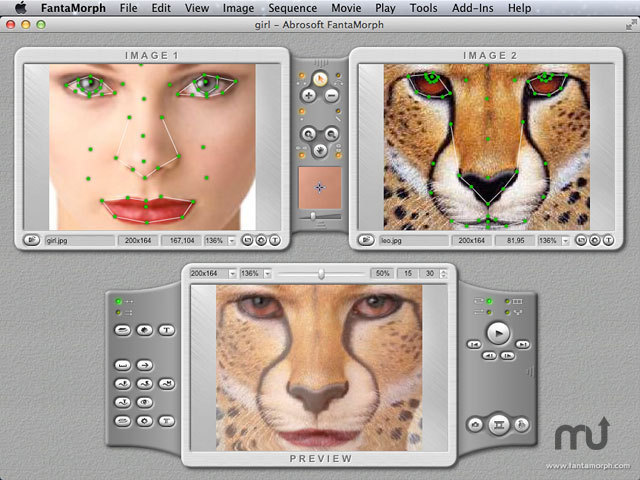Click the magnified pixel preview thumbnail
The image size is (640, 480).
pyautogui.click(x=319, y=187)
